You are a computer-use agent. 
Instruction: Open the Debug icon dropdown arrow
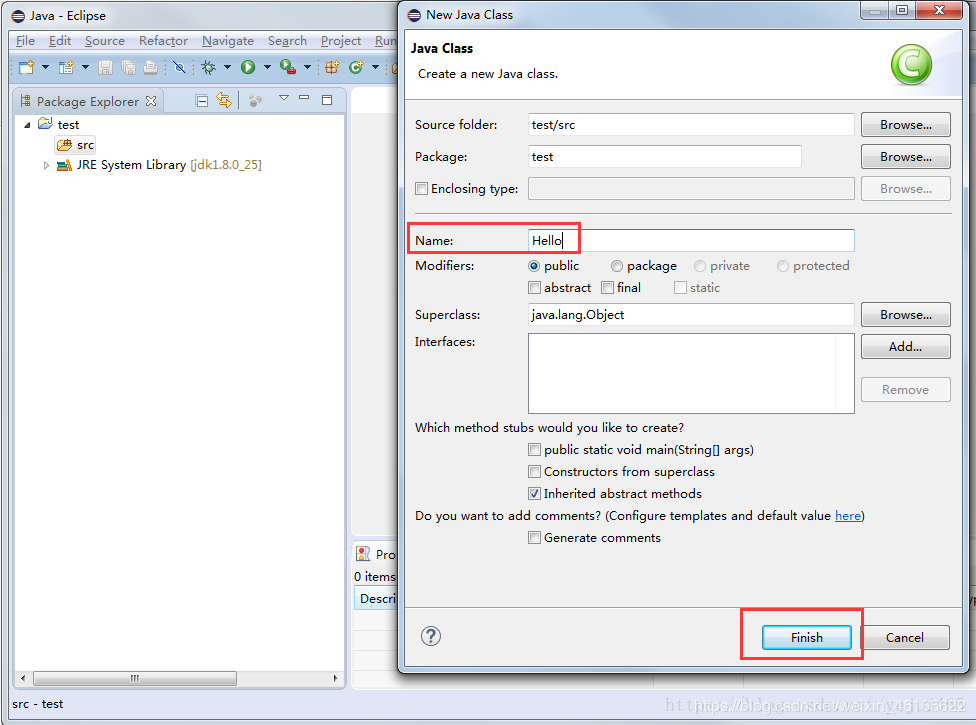pyautogui.click(x=227, y=67)
